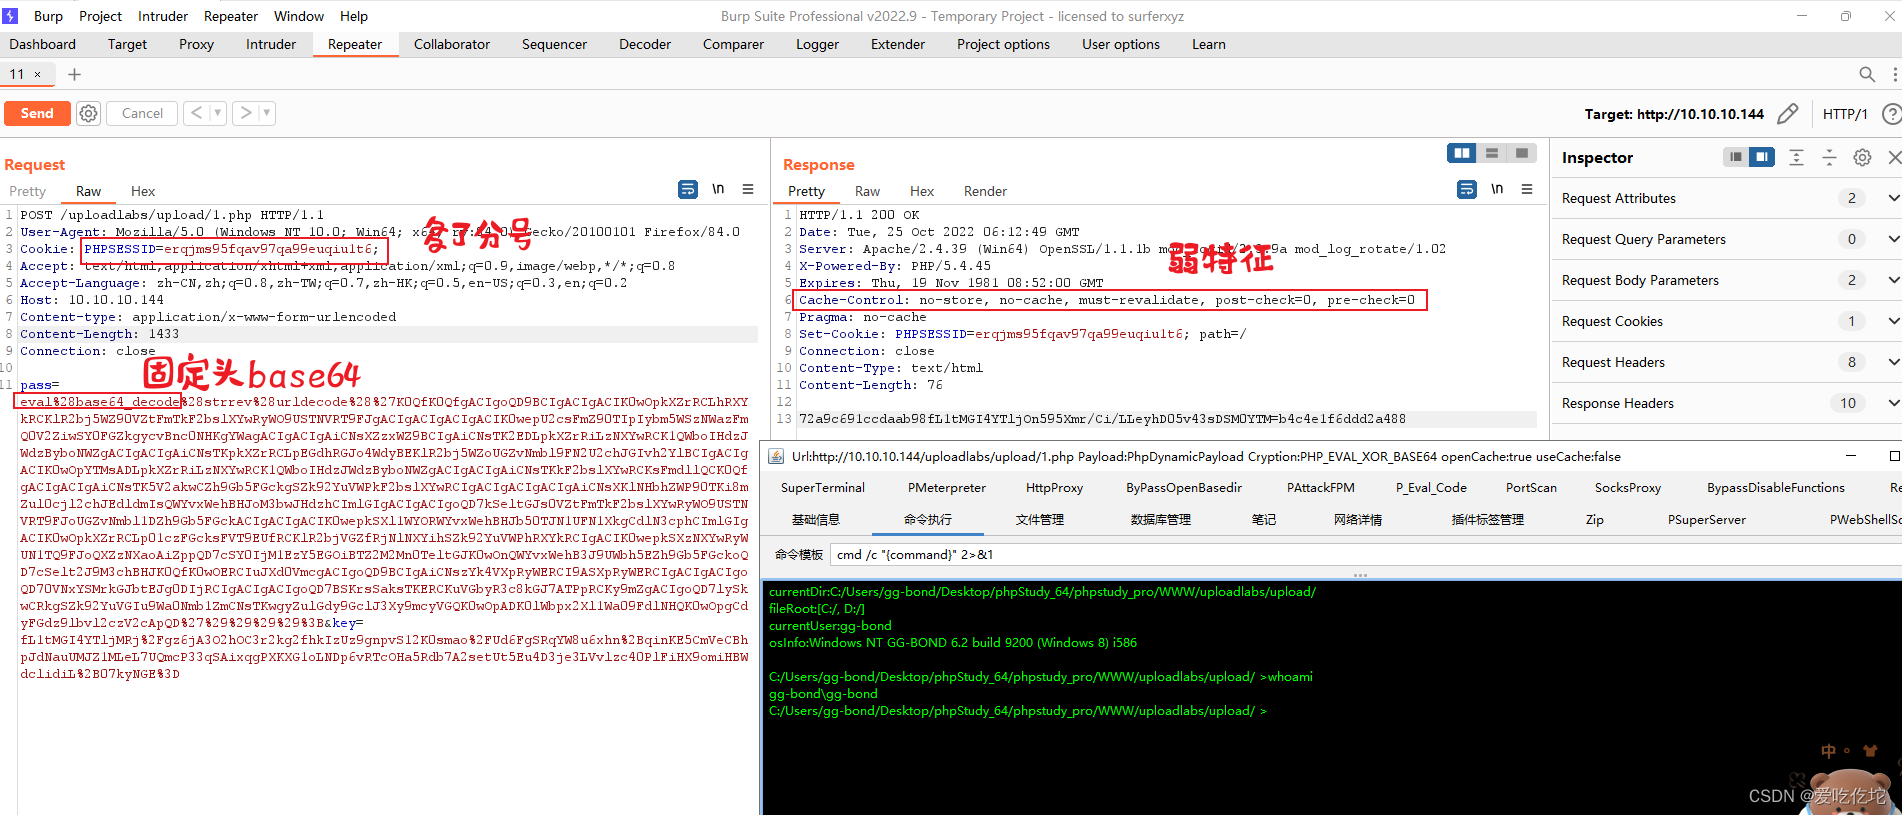Edit target with the pencil icon
The height and width of the screenshot is (815, 1902).
(1787, 114)
